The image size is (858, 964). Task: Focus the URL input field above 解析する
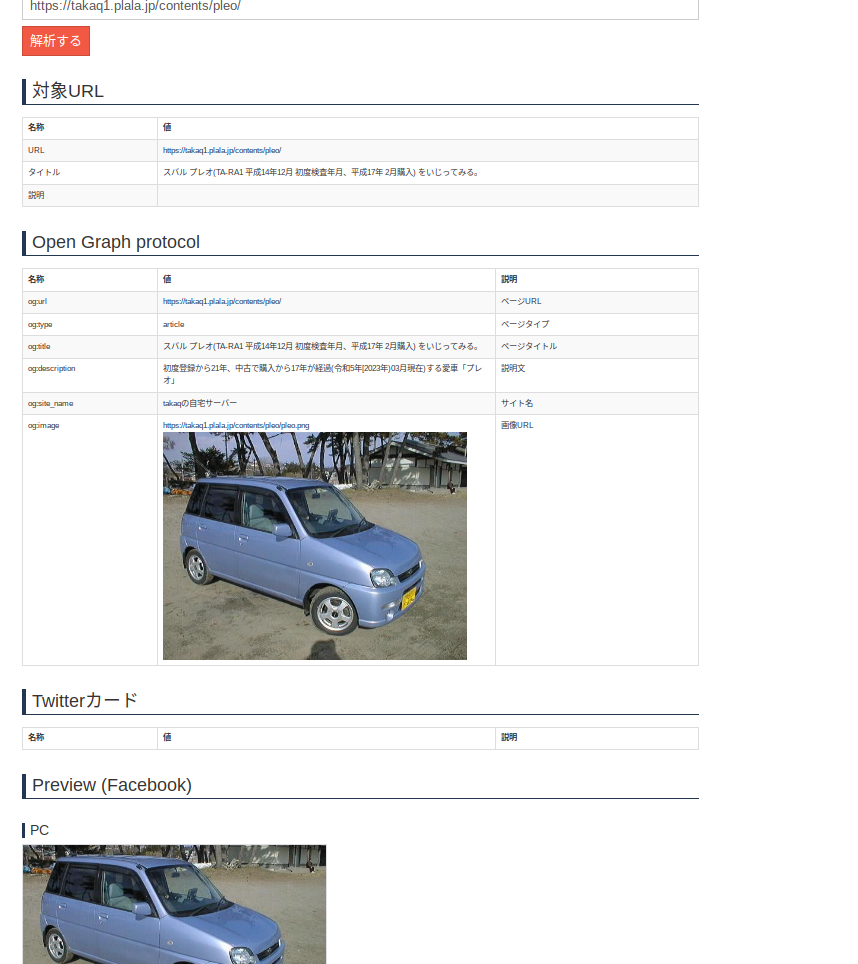pos(360,8)
